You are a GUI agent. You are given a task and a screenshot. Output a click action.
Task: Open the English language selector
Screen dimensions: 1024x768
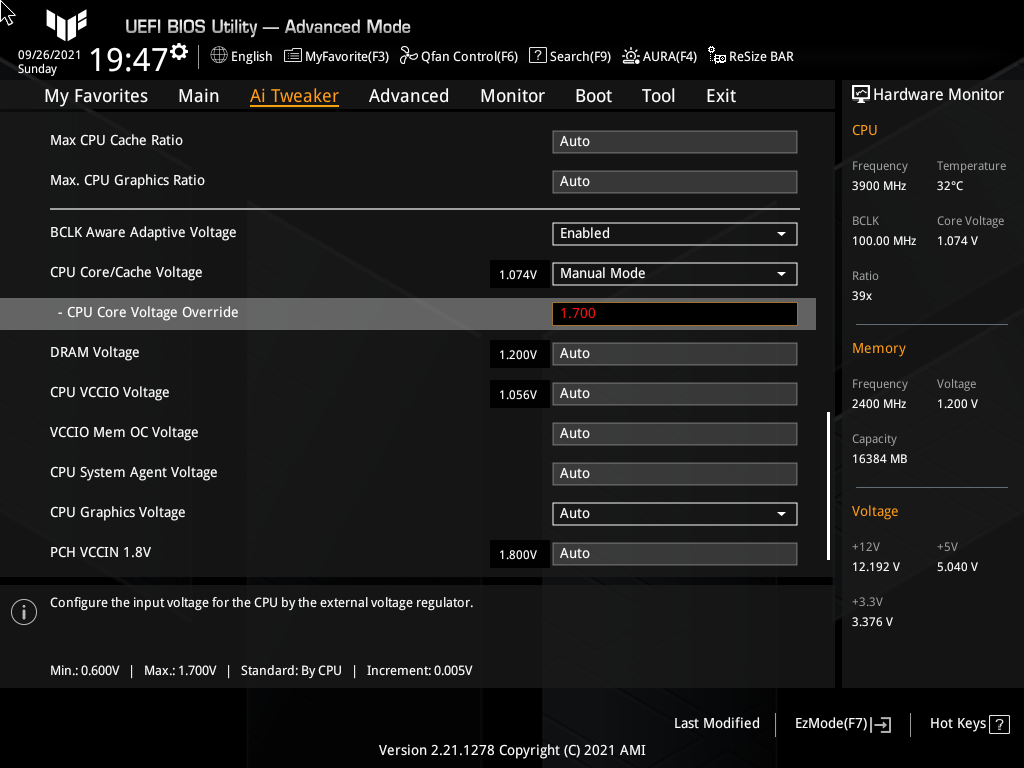241,57
